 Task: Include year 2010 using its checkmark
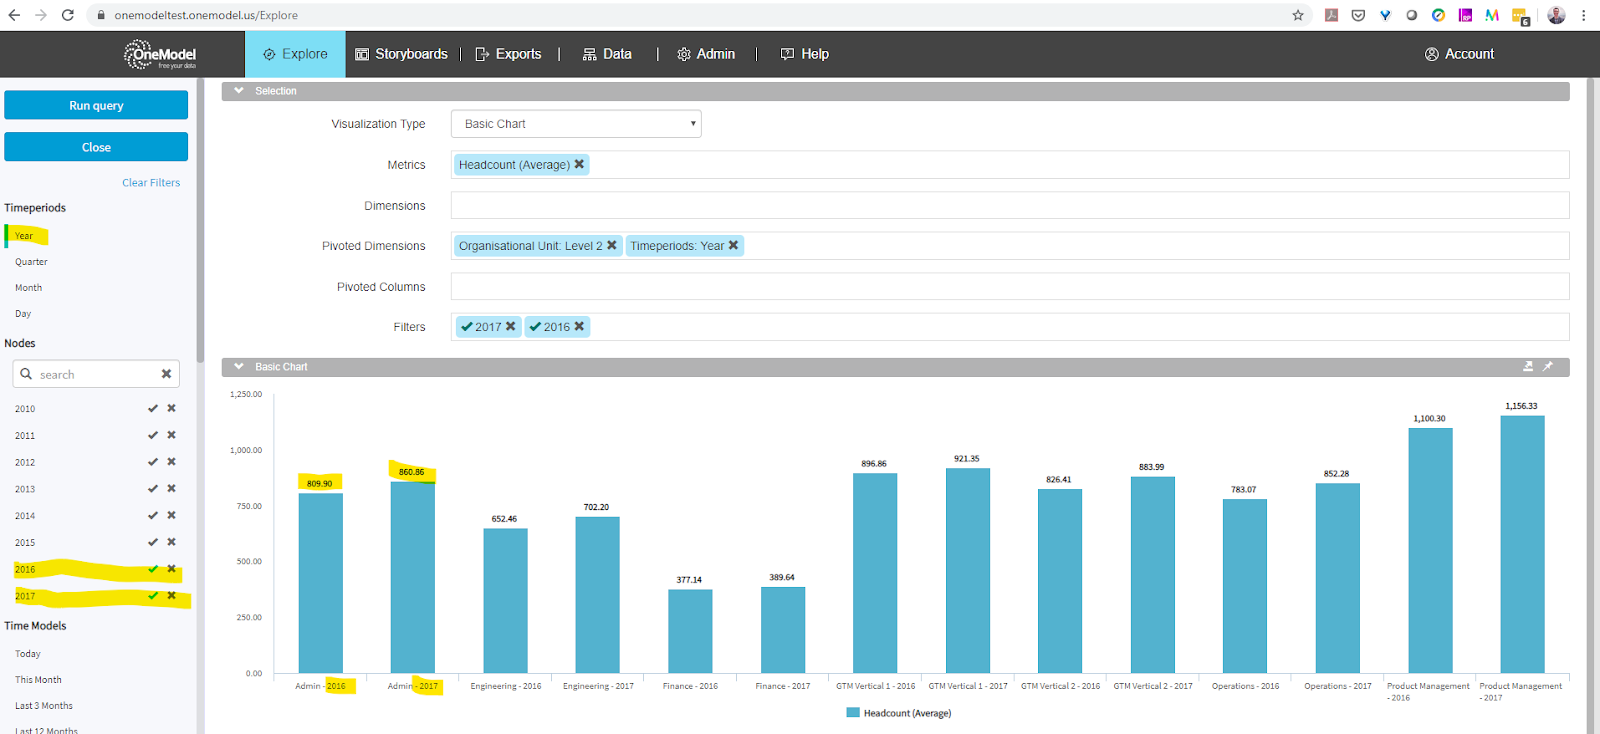point(153,408)
